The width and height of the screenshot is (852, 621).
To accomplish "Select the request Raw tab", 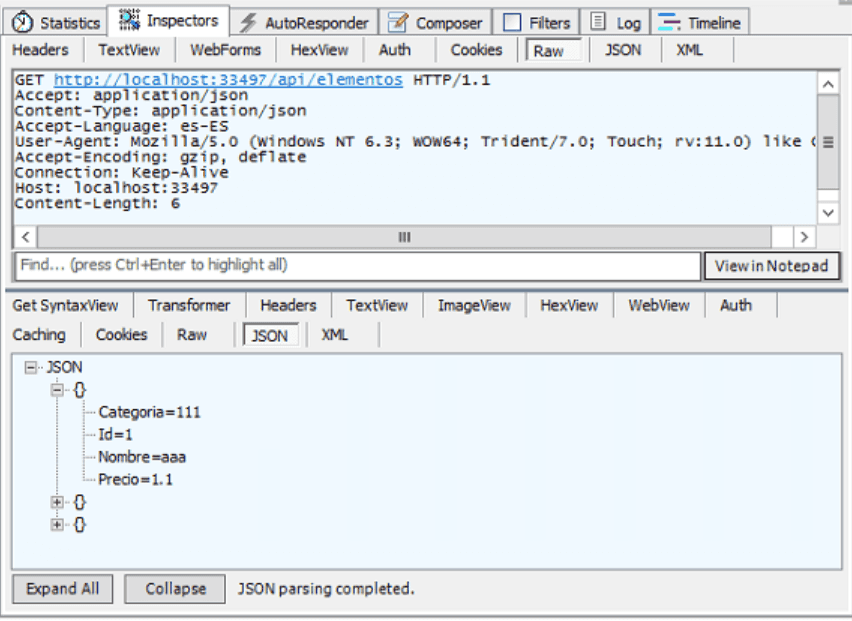I will click(x=553, y=51).
